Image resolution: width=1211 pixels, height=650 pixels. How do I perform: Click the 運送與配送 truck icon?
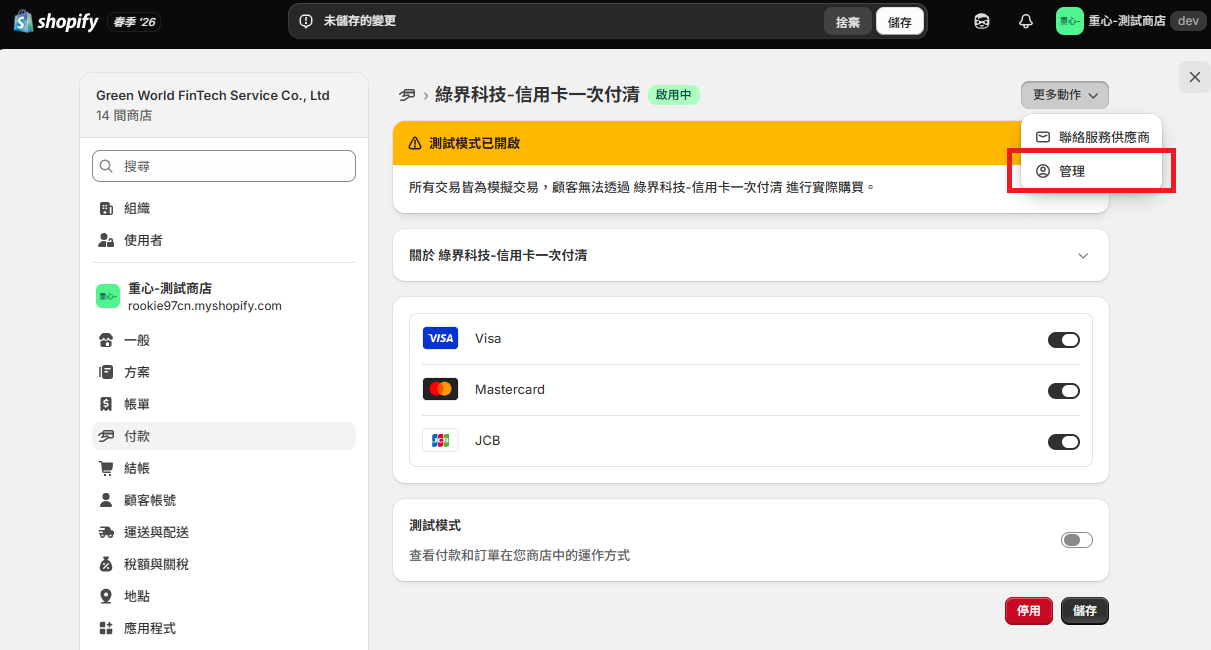click(106, 532)
